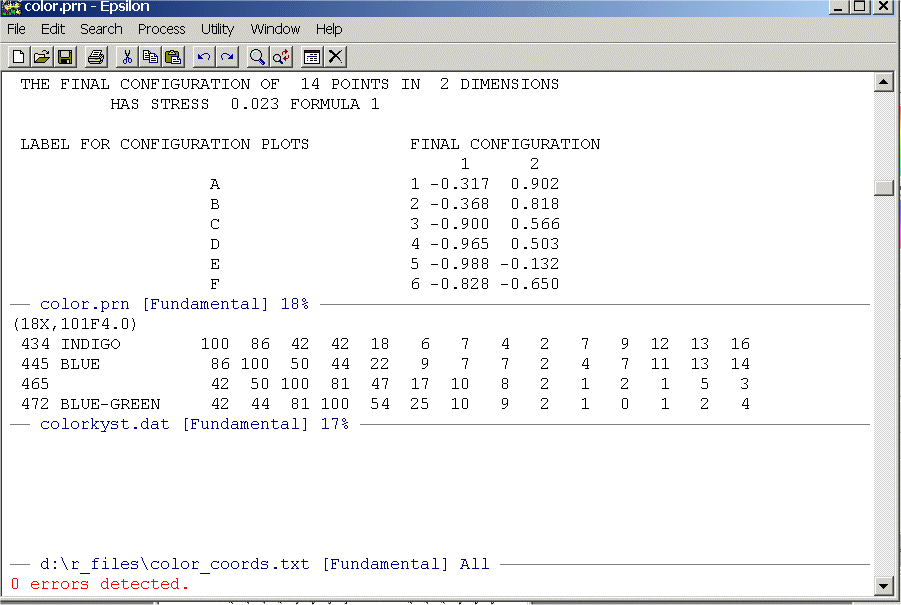Click the scrollbar down arrow at the bottom
This screenshot has width=901, height=605.
pyautogui.click(x=883, y=586)
